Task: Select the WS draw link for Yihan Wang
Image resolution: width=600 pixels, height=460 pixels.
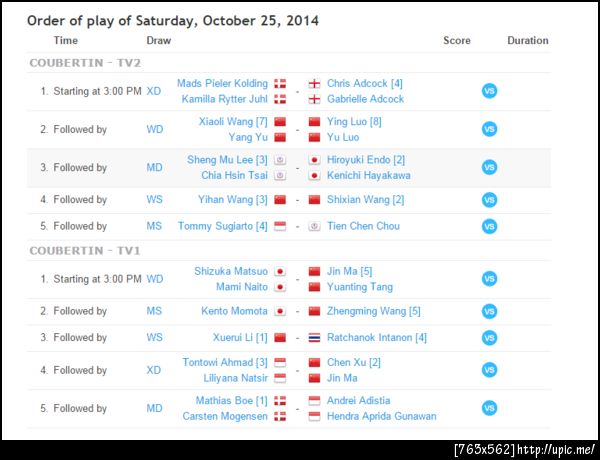Action: tap(154, 200)
